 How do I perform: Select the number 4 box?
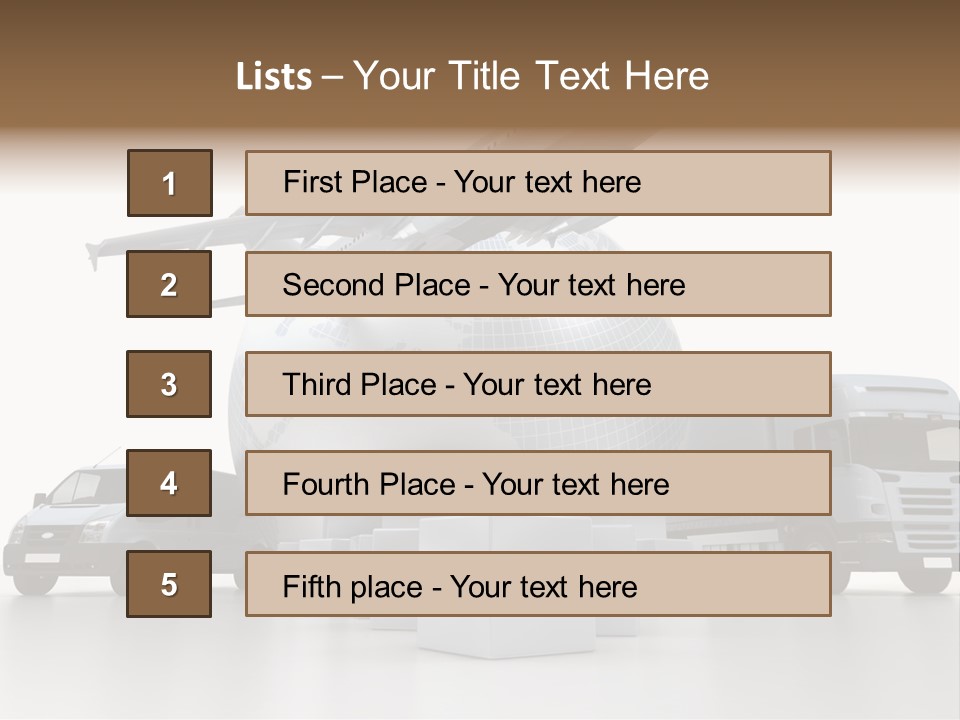tap(169, 484)
